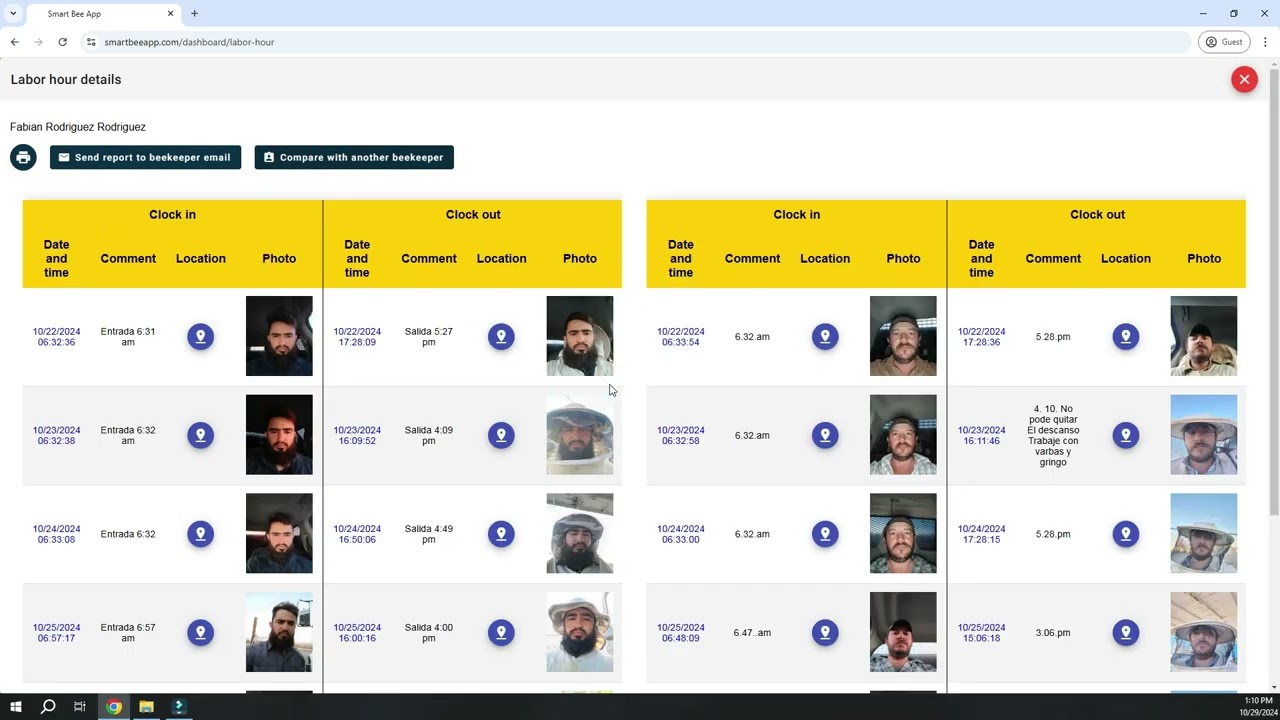Open clock-in location for 10/22/2024 06:33:54
This screenshot has width=1280, height=720.
pos(825,337)
